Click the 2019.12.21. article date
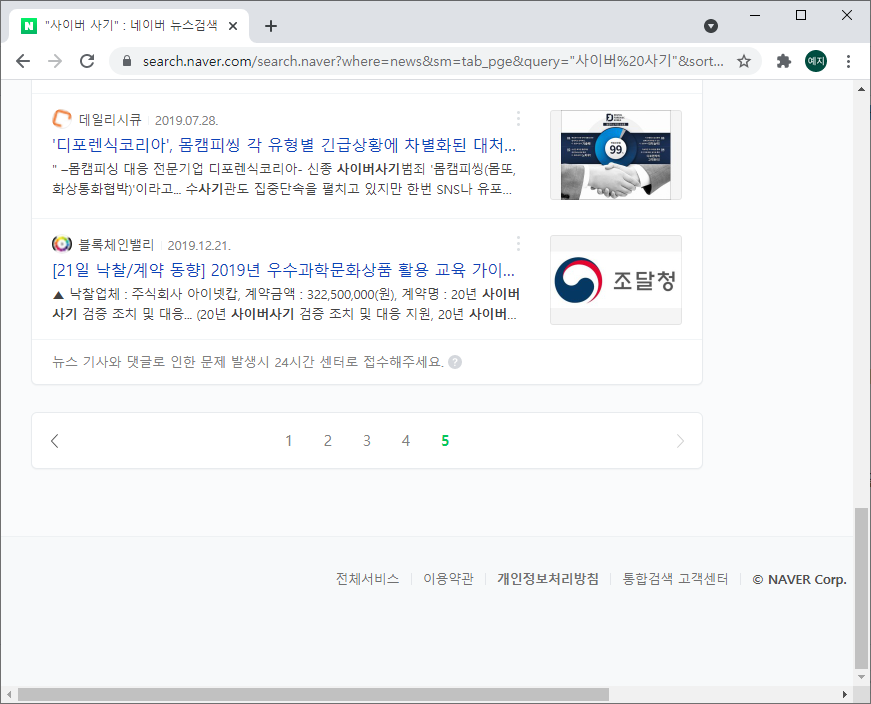Screen dimensions: 871x704 pyautogui.click(x=199, y=245)
